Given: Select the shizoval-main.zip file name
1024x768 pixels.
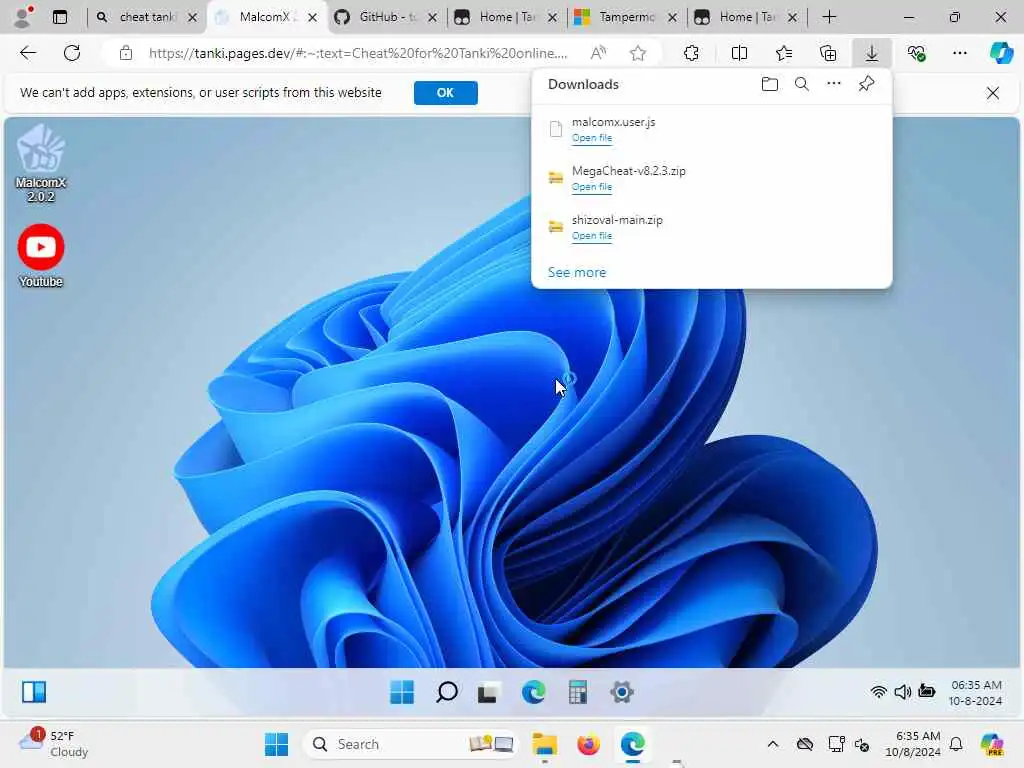Looking at the screenshot, I should coord(617,220).
